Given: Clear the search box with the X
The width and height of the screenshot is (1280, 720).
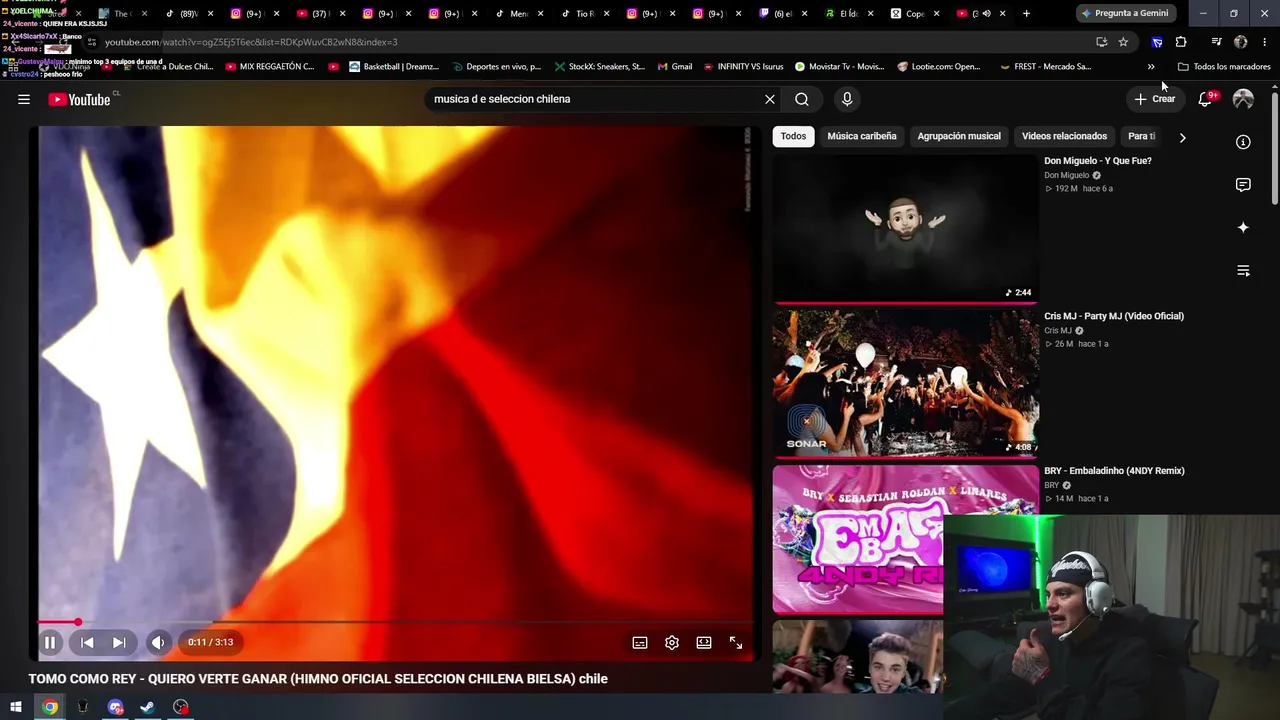Looking at the screenshot, I should [770, 99].
